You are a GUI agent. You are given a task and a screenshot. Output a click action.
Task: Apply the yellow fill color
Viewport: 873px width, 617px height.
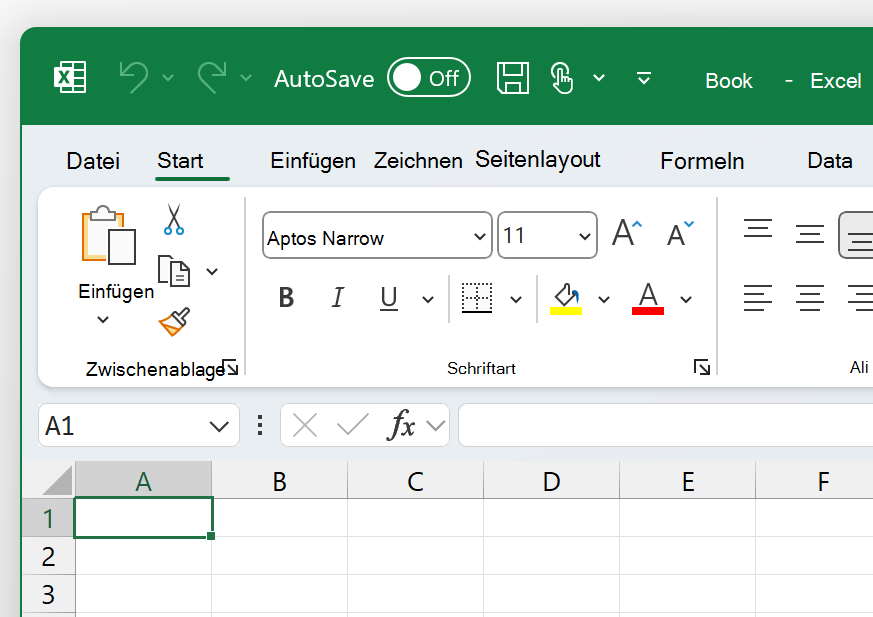tap(566, 298)
